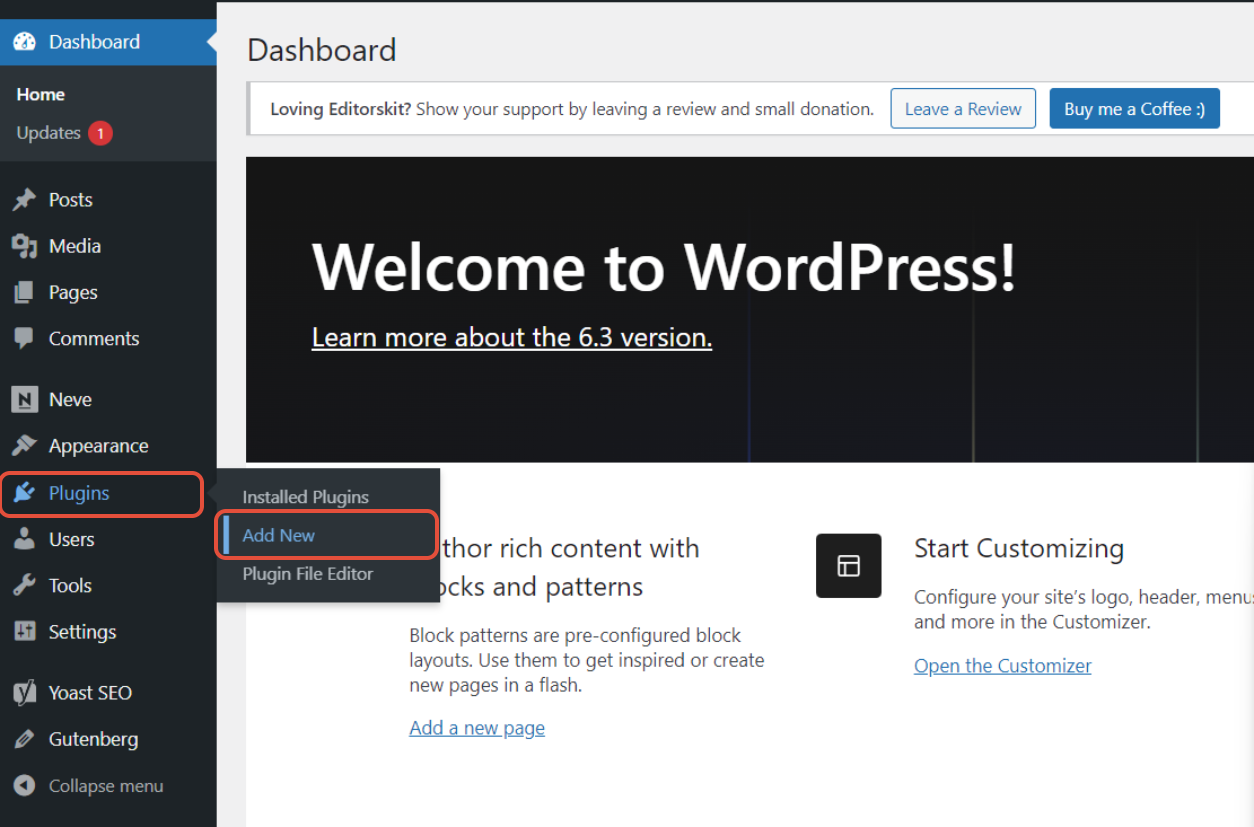Click the Start Customizing heading
1254x827 pixels.
[x=1019, y=548]
